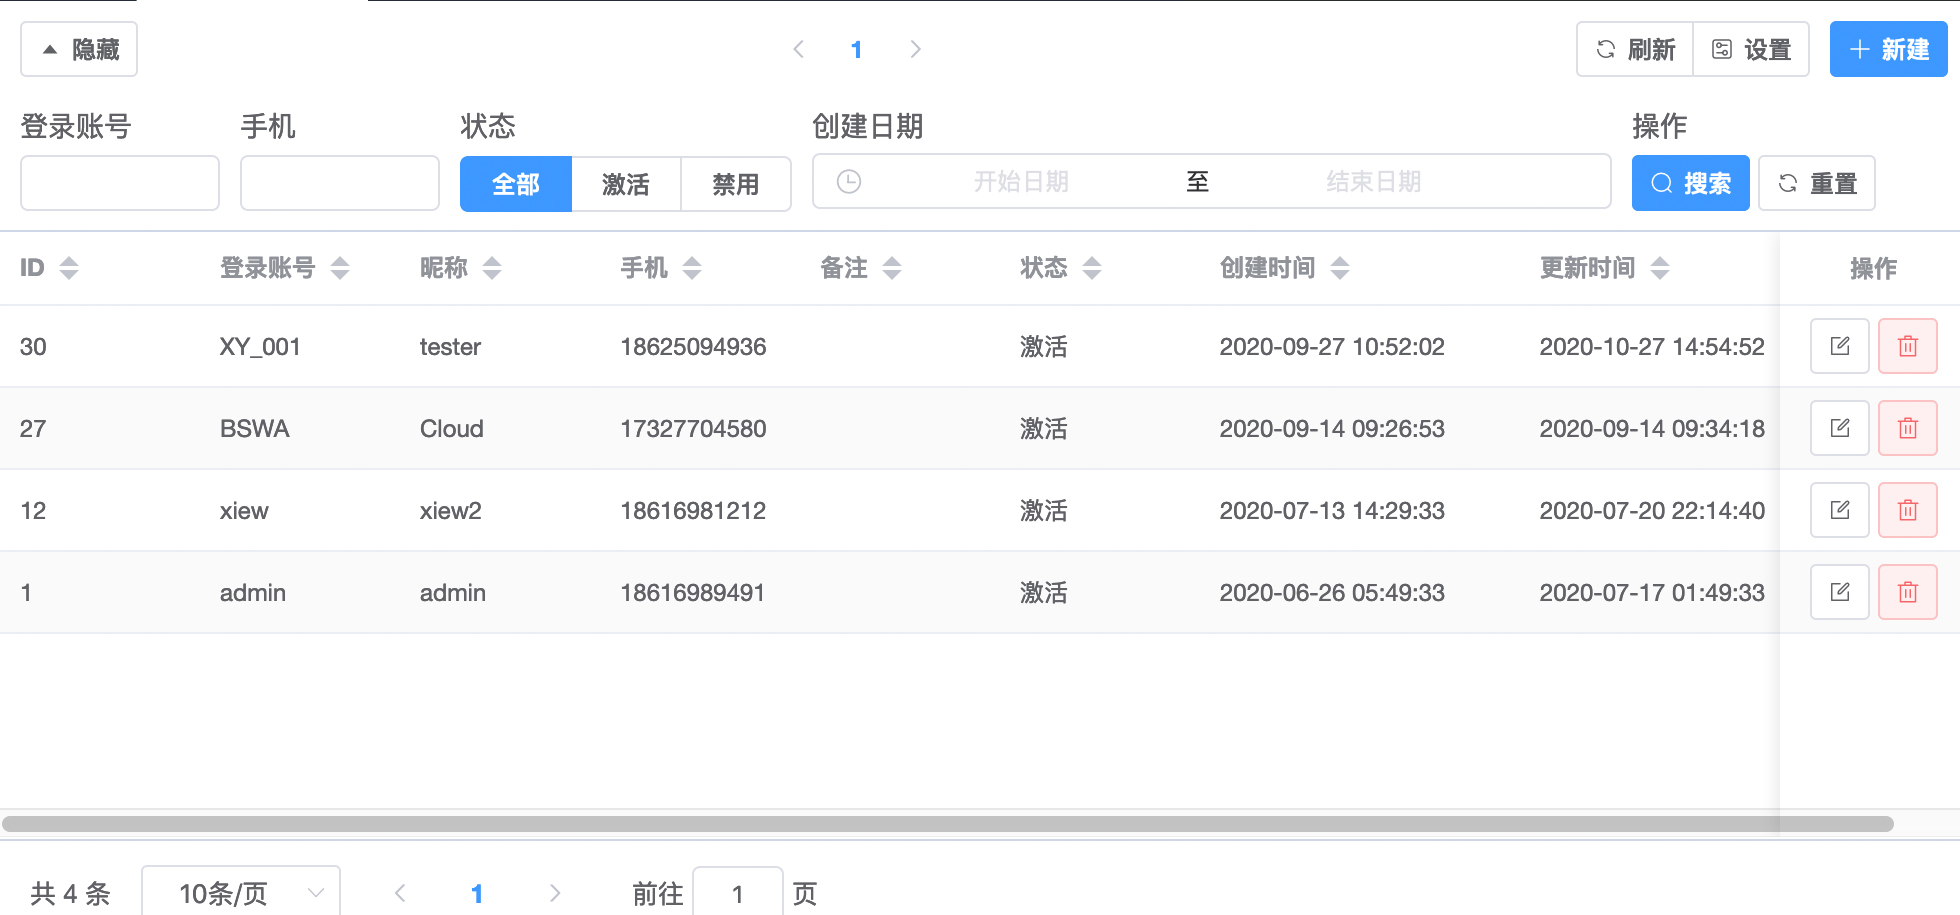
Task: Sort by 创建时间 column arrows
Action: coord(1340,268)
